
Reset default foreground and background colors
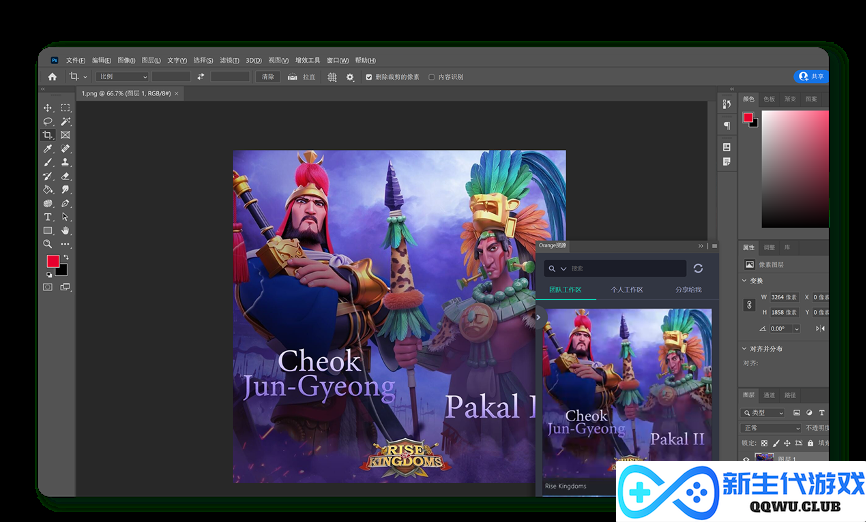pos(49,275)
